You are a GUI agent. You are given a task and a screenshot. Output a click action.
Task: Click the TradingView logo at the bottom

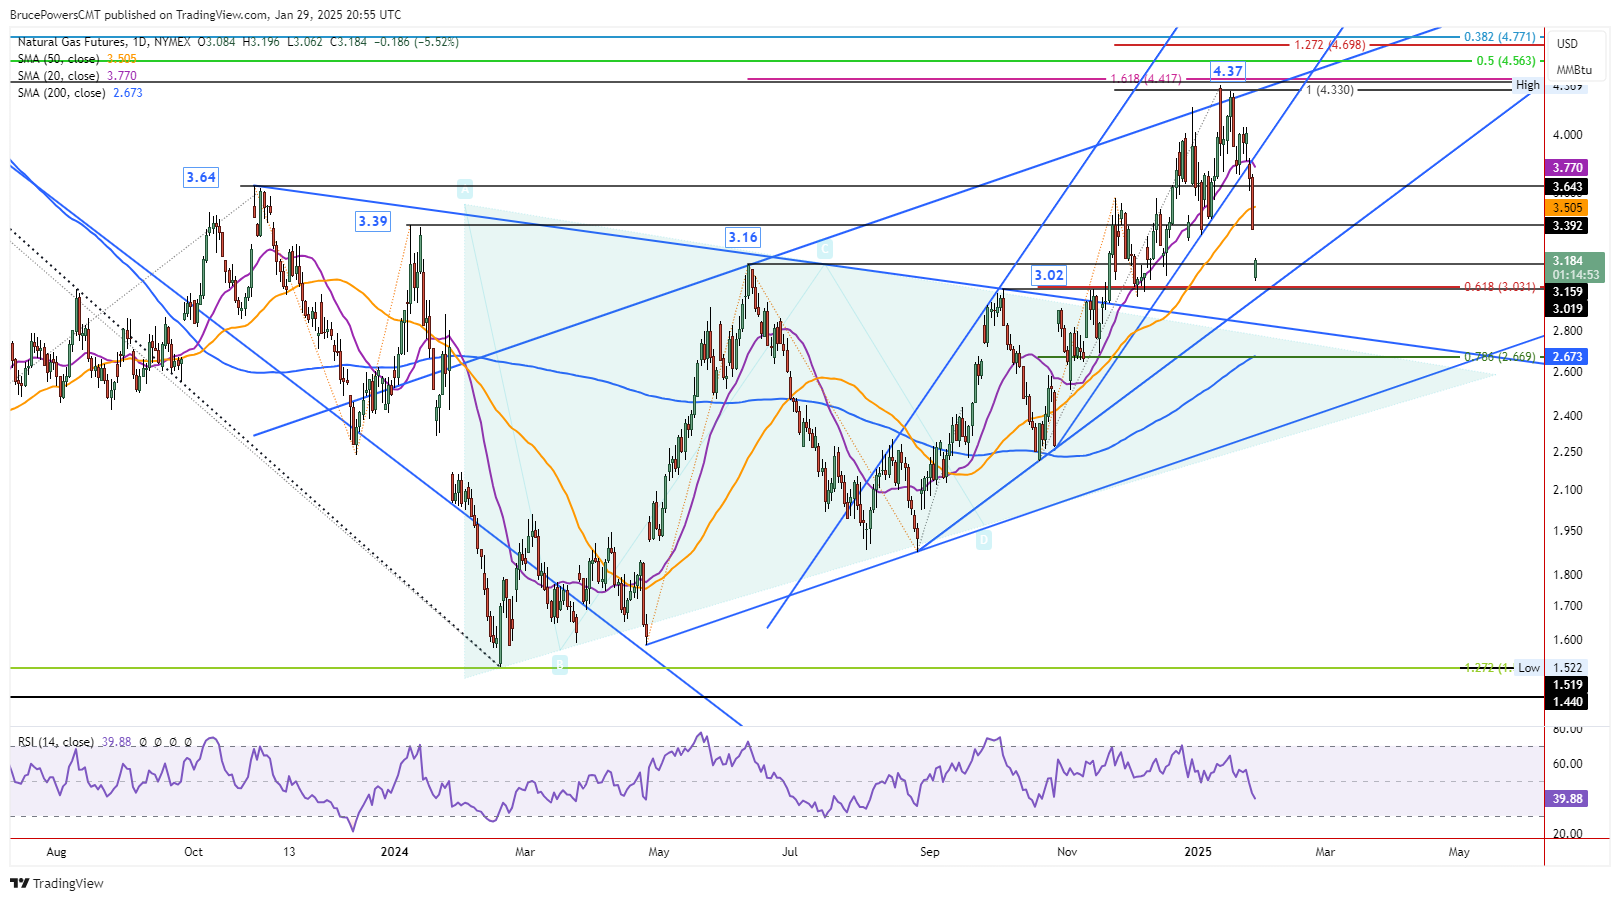(x=57, y=883)
